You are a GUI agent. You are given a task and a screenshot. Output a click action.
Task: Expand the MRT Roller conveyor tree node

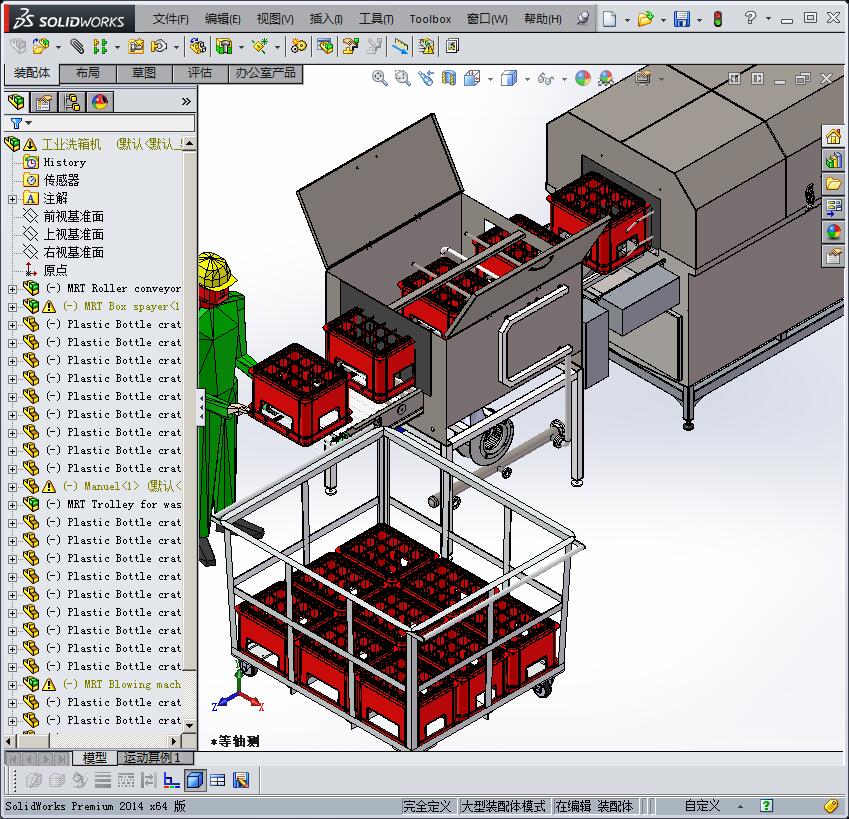(10, 287)
